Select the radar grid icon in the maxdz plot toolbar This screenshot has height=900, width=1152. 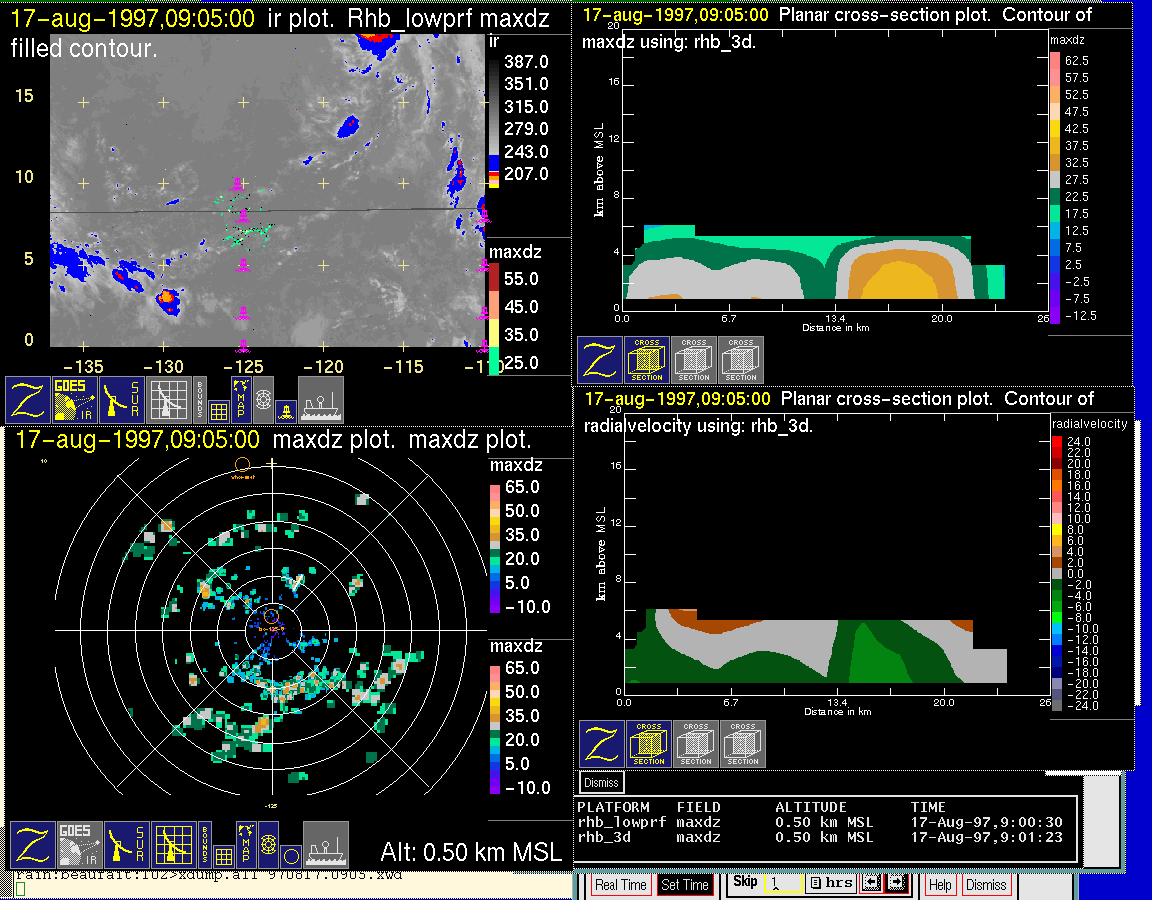point(172,845)
